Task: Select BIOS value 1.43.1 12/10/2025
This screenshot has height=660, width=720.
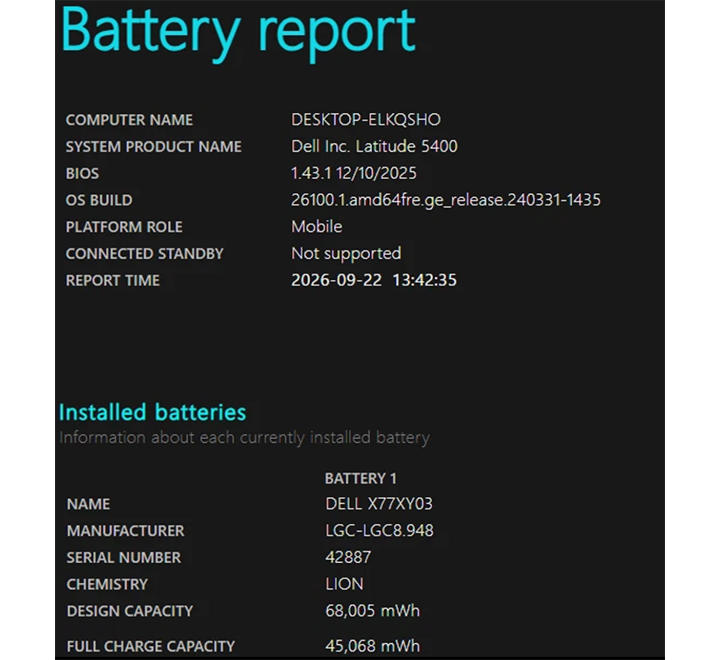Action: (354, 173)
